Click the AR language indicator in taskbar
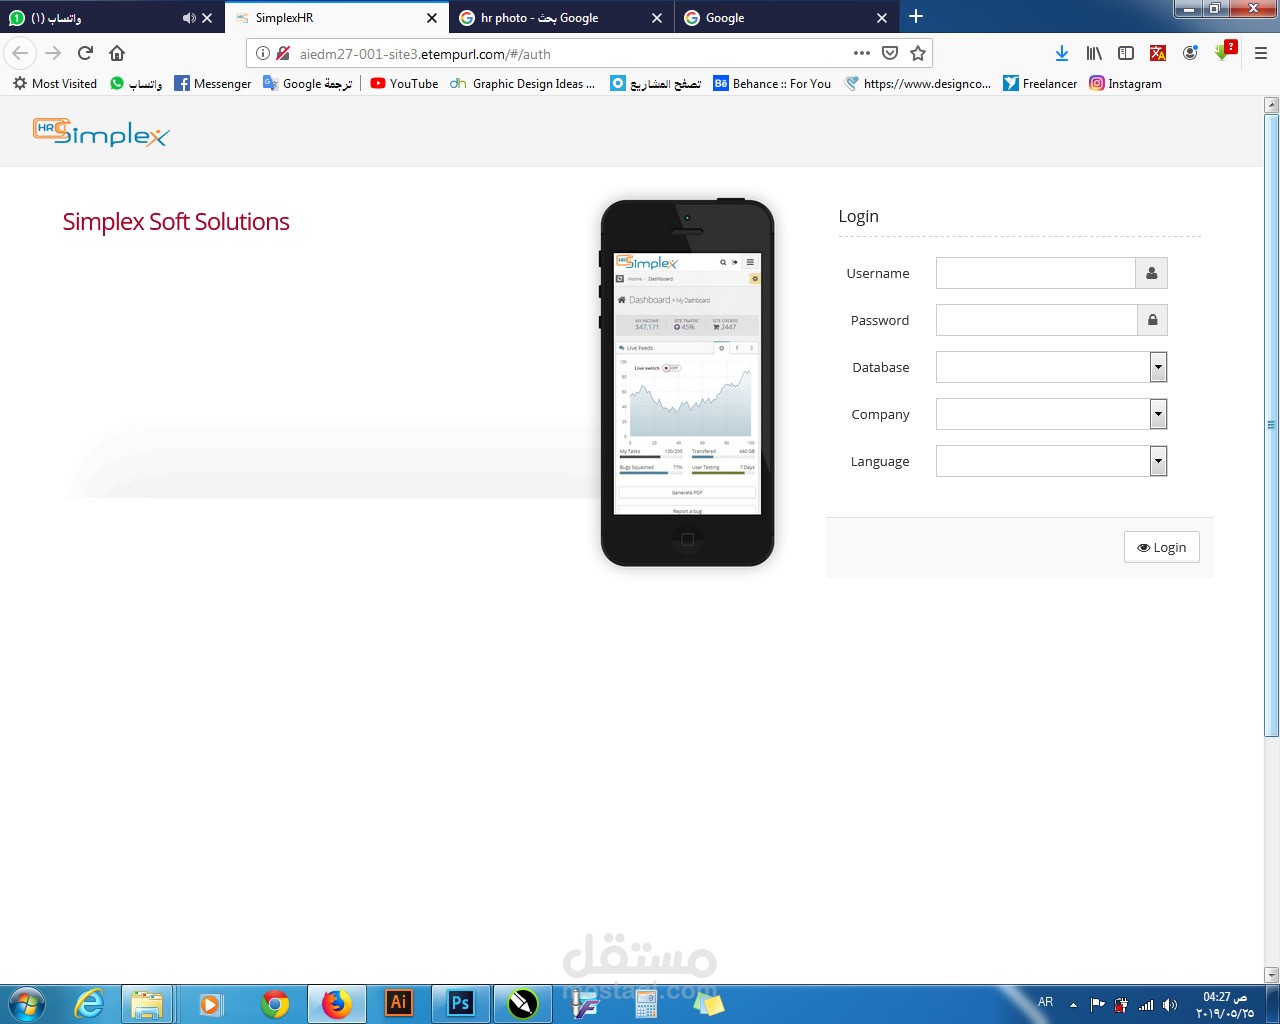 coord(1045,1002)
